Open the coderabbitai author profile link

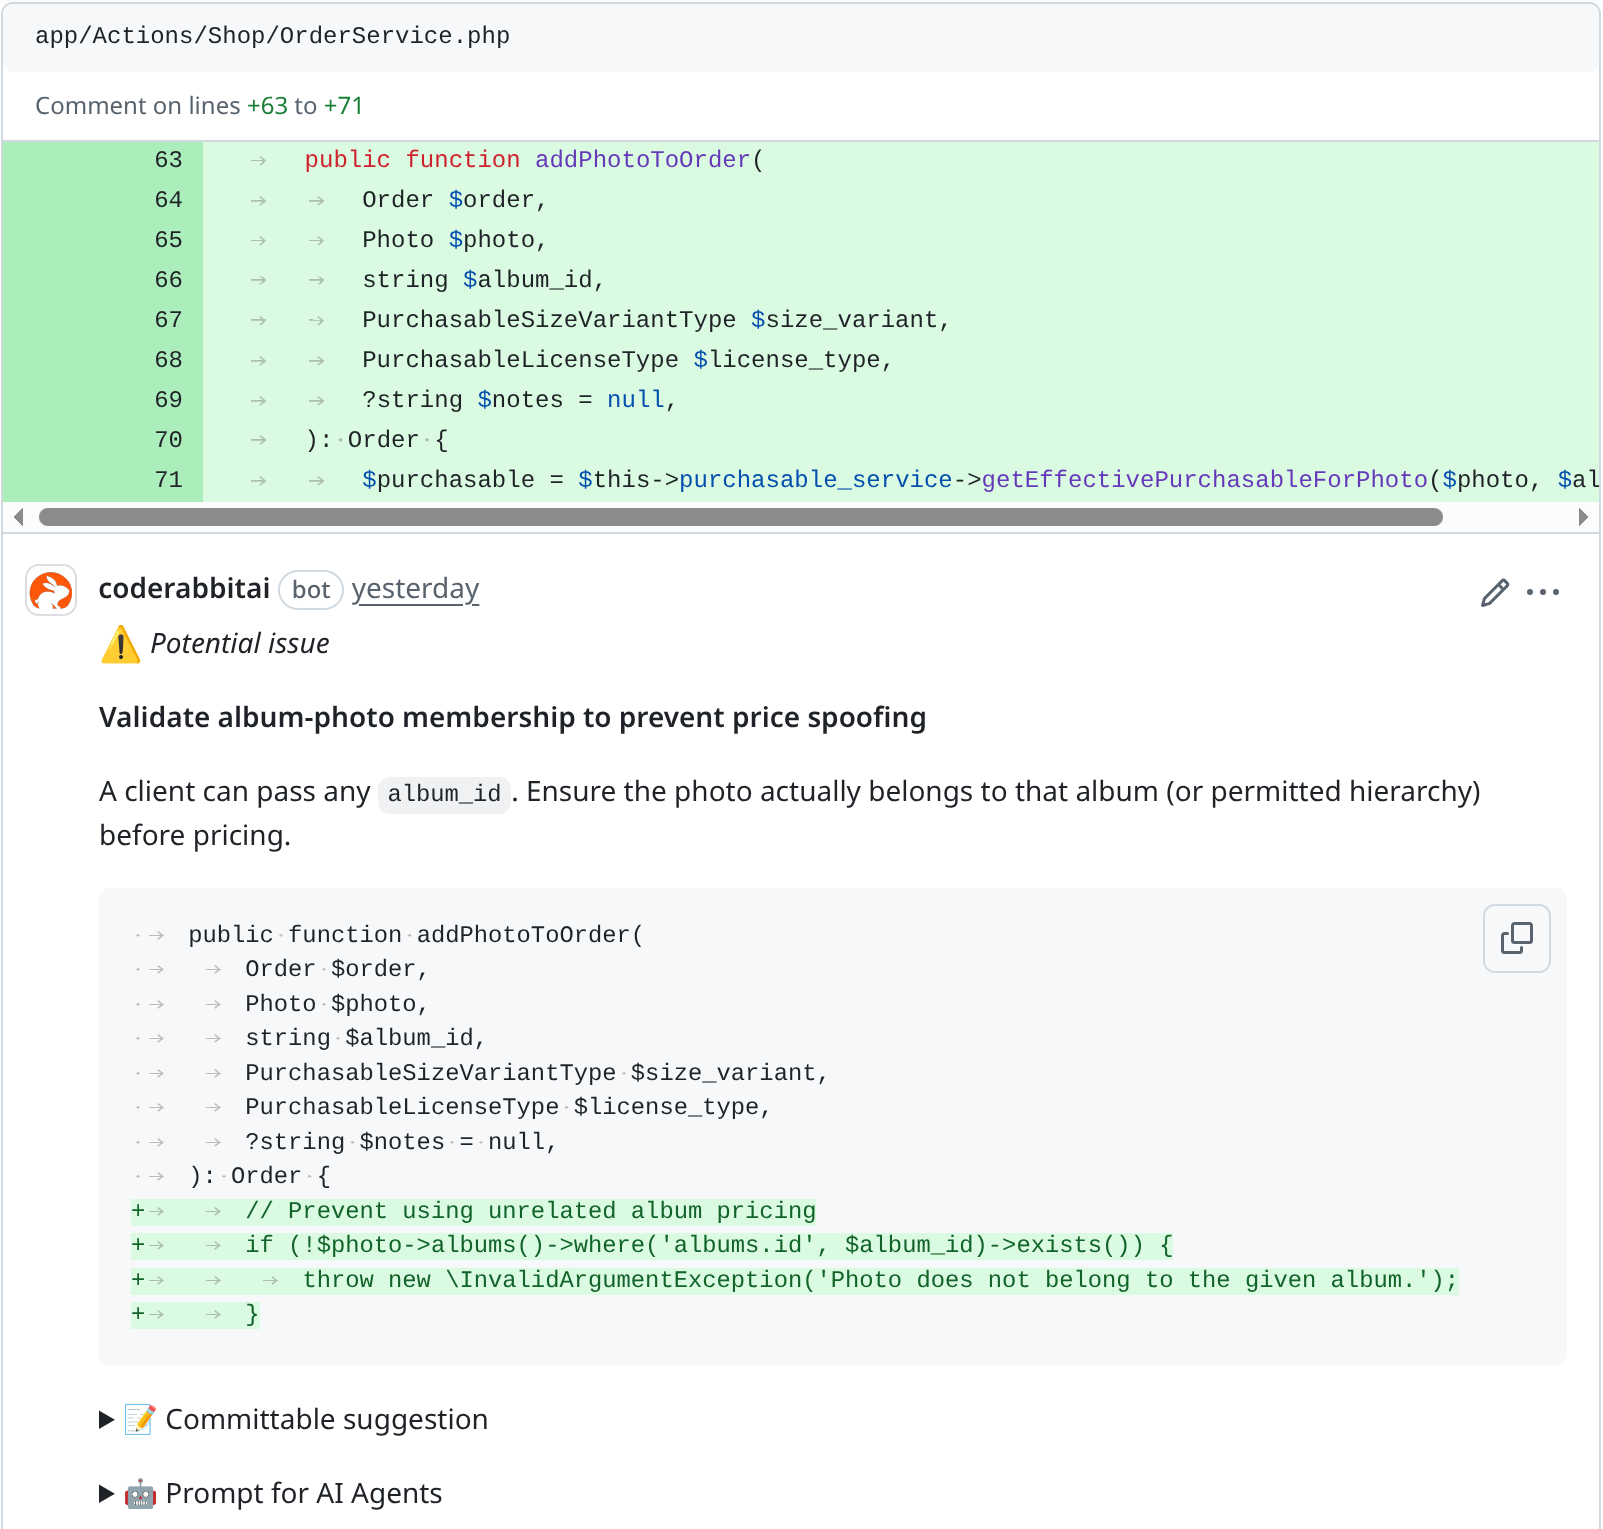click(x=184, y=589)
